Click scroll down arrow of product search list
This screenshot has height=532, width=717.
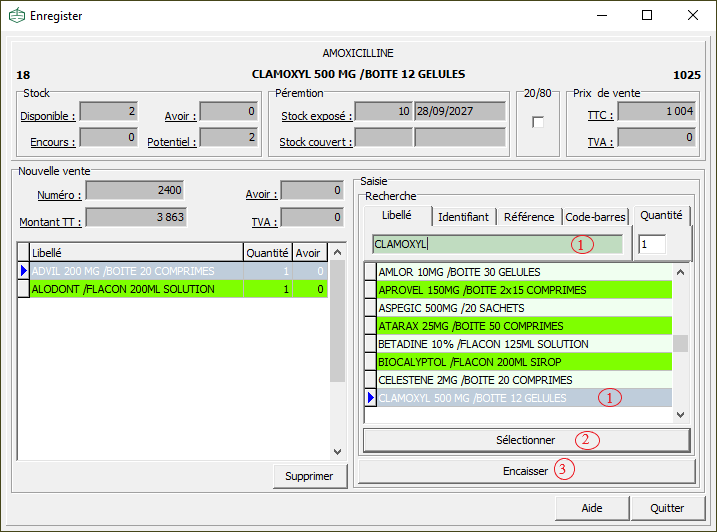point(680,415)
